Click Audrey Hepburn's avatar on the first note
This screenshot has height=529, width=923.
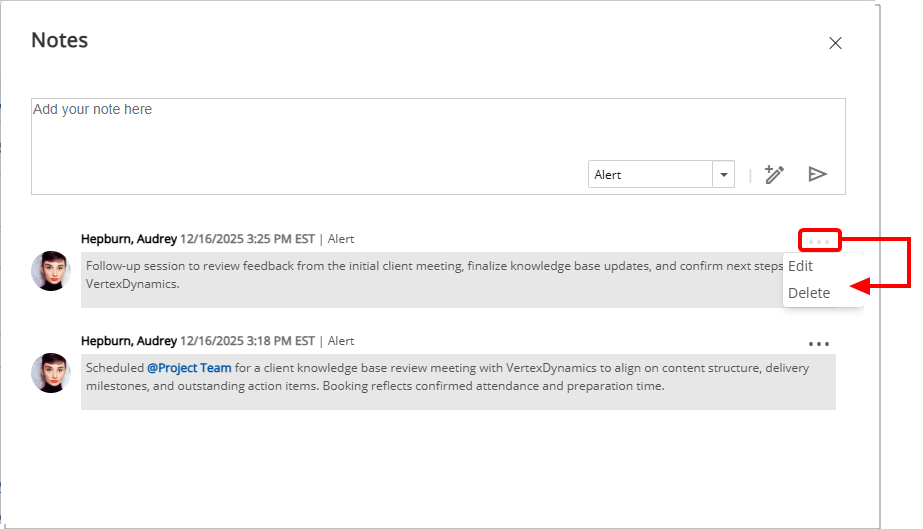point(51,271)
